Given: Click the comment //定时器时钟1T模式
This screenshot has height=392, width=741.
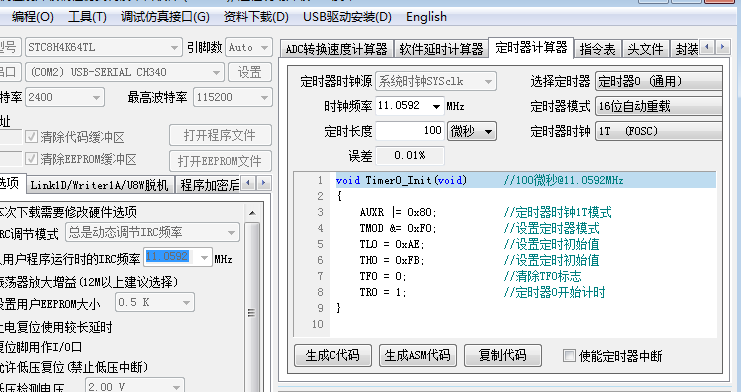Looking at the screenshot, I should coord(558,212).
